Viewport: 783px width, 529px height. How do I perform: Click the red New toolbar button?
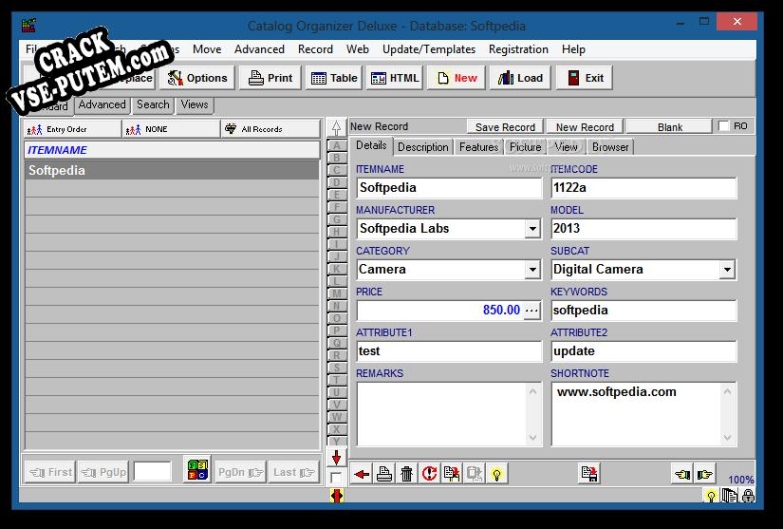456,78
